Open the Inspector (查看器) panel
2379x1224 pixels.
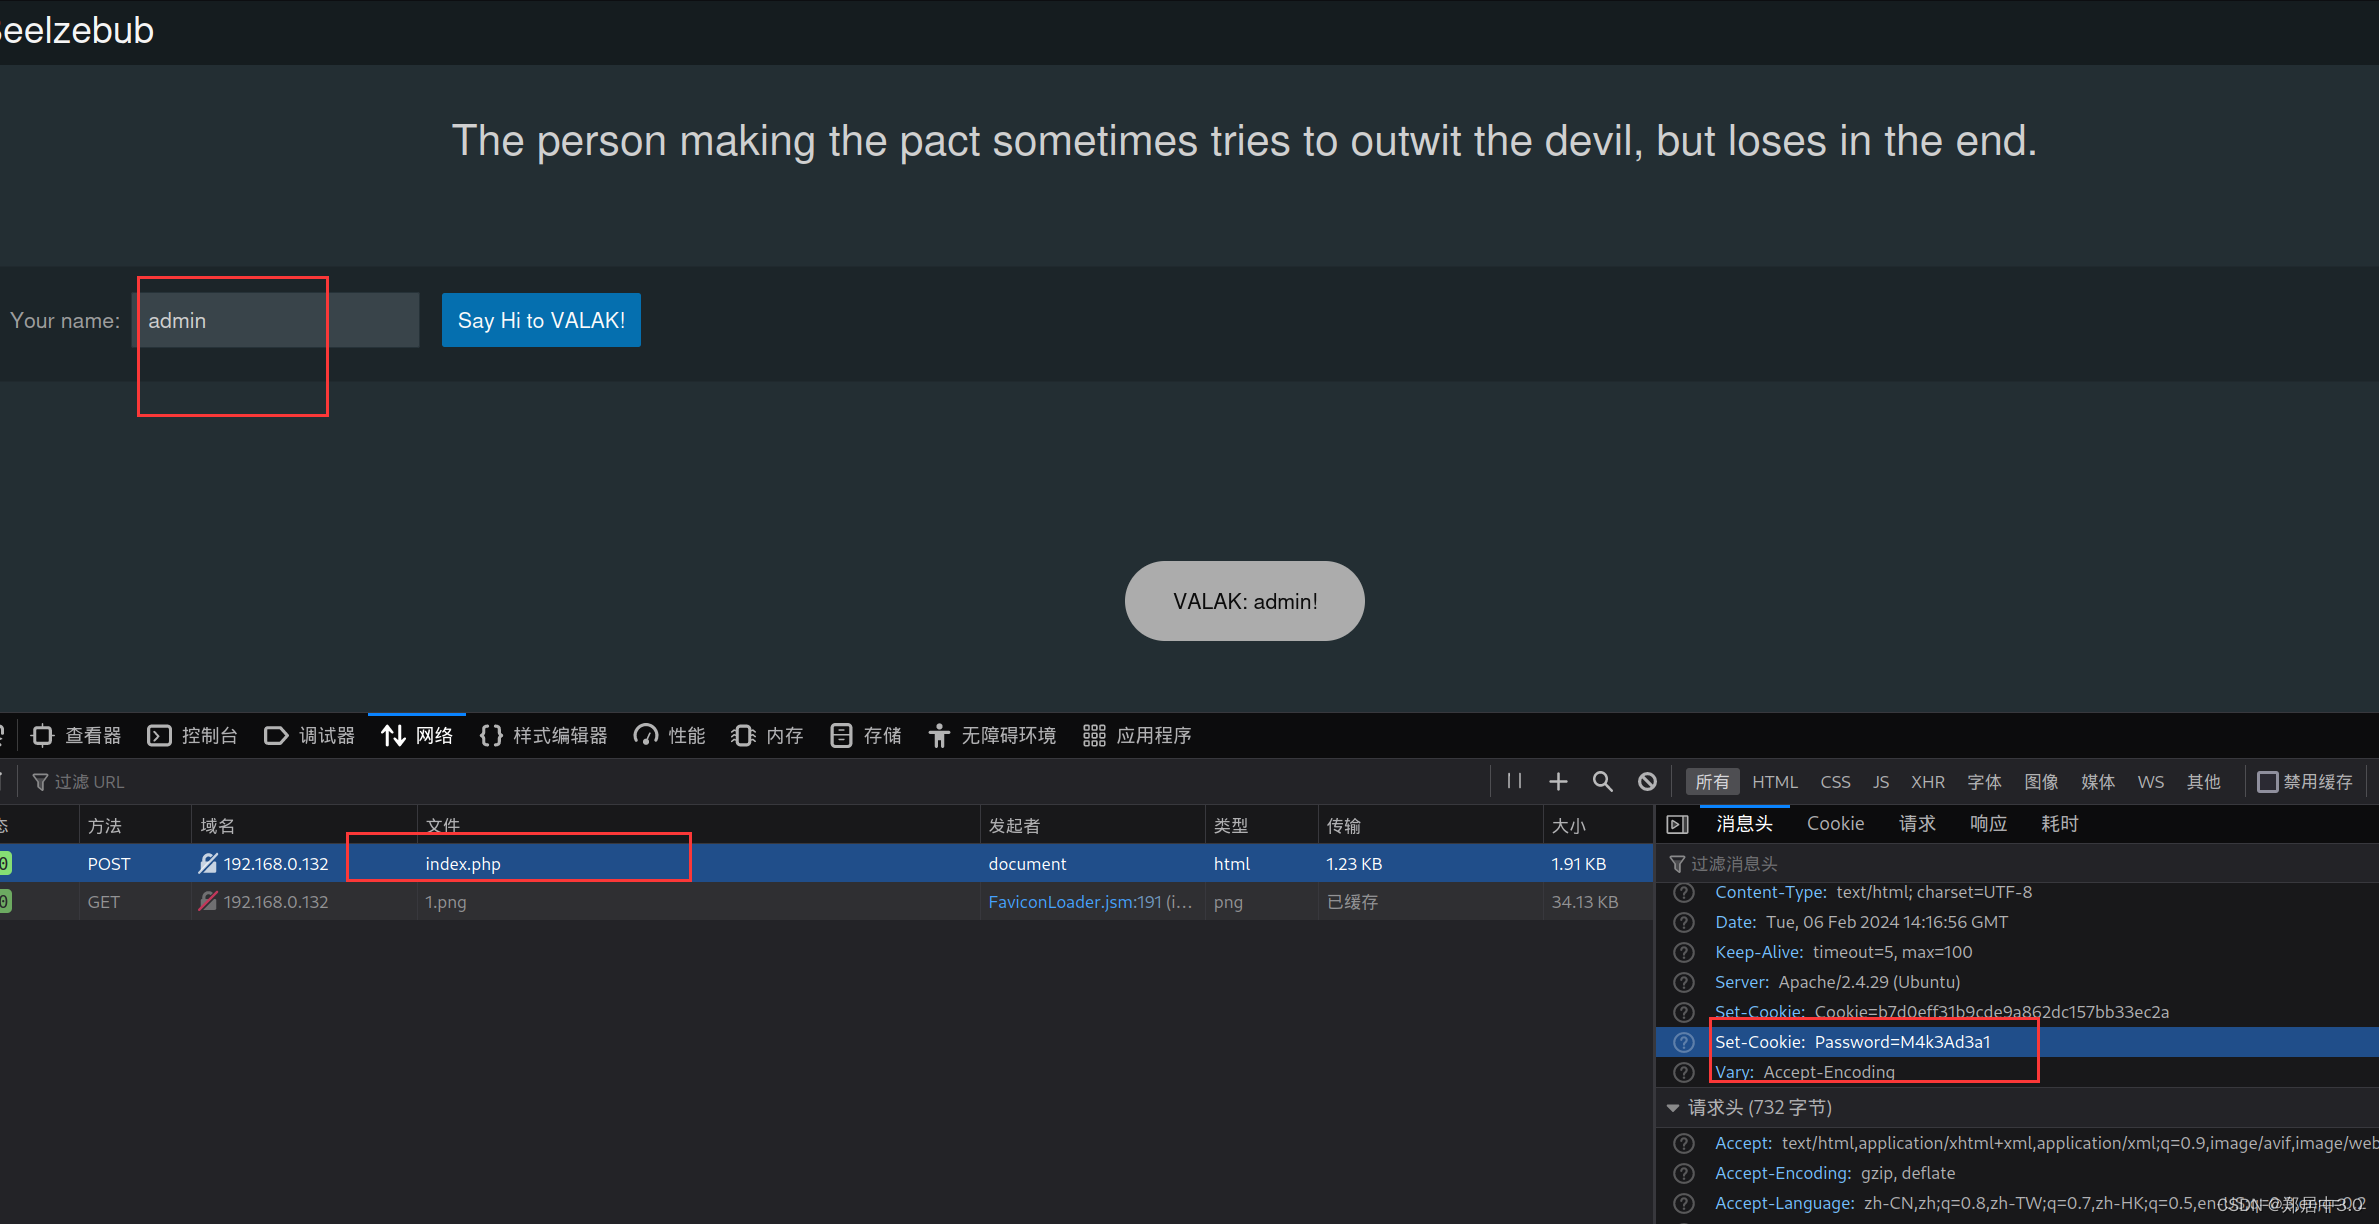(x=77, y=736)
